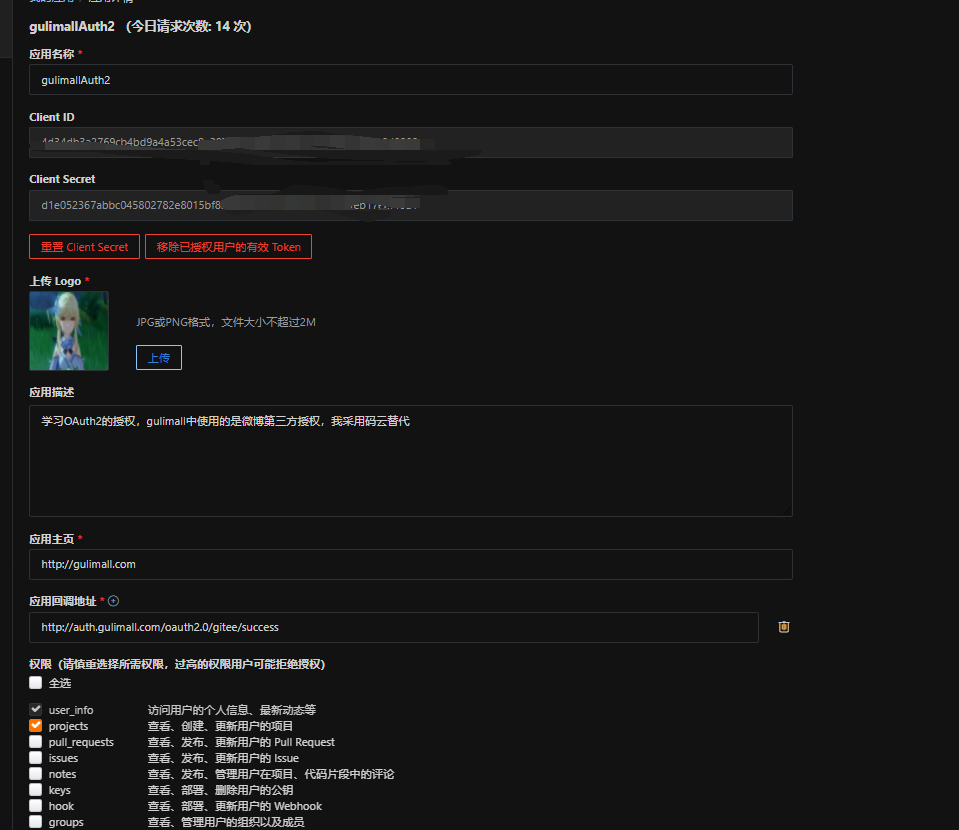Image resolution: width=959 pixels, height=830 pixels.
Task: Uncheck the projects permission
Action: tap(34, 725)
